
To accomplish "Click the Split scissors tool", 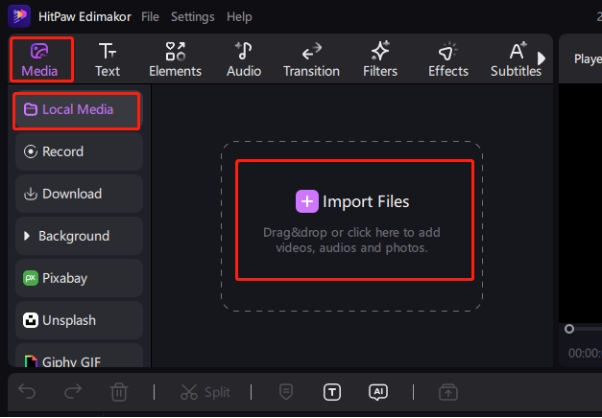I will pos(206,392).
